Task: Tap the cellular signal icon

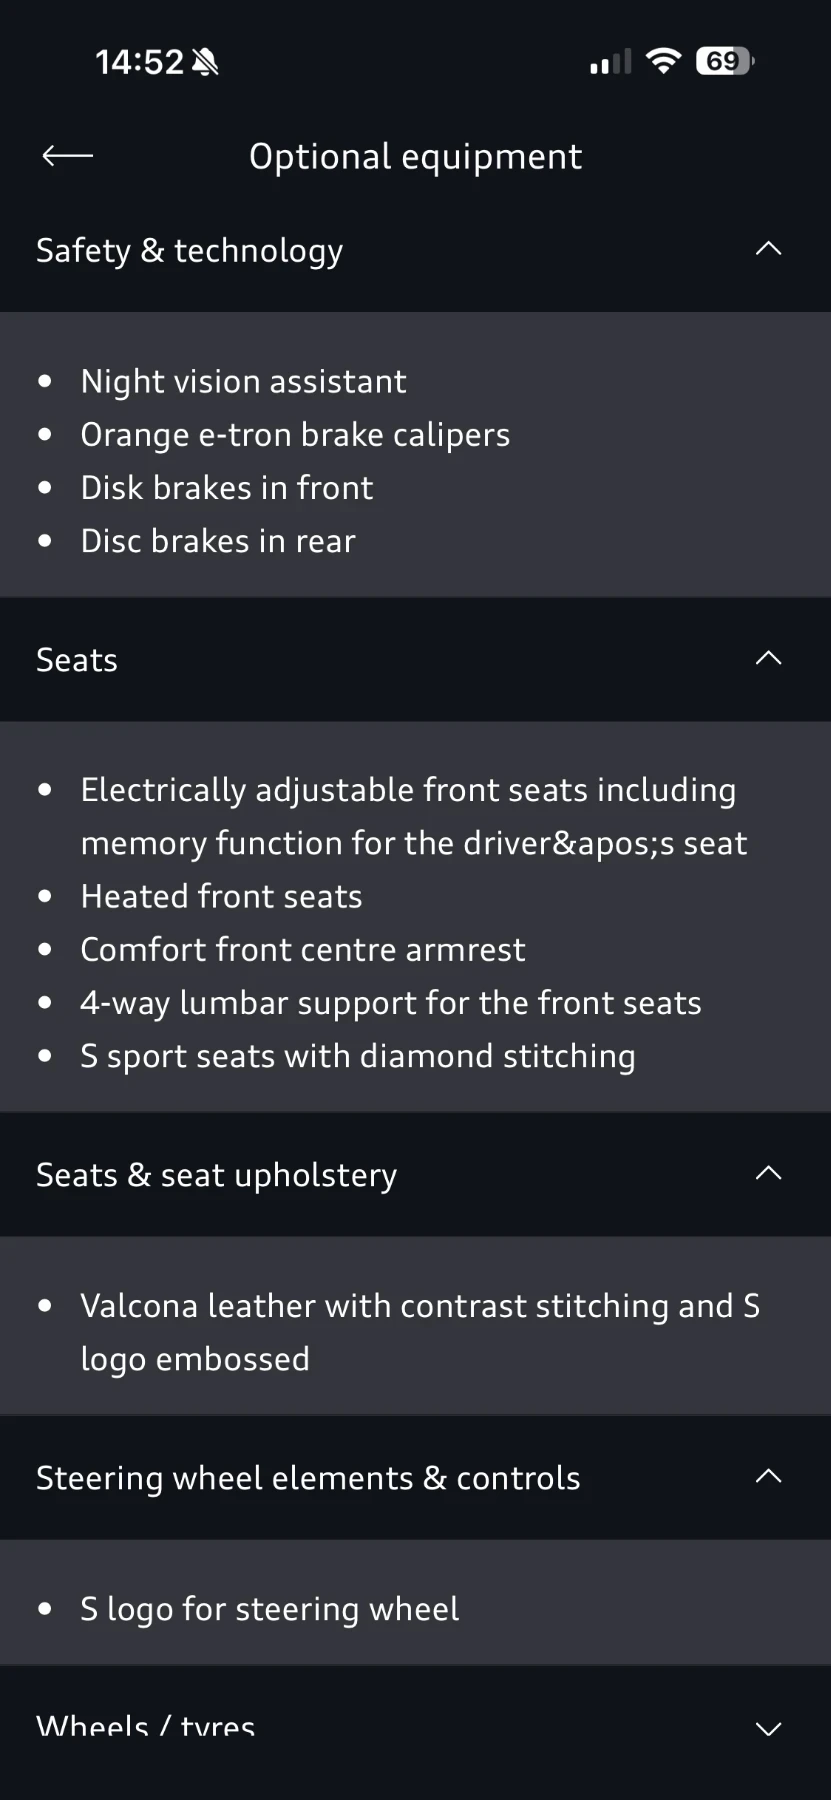Action: pos(609,60)
